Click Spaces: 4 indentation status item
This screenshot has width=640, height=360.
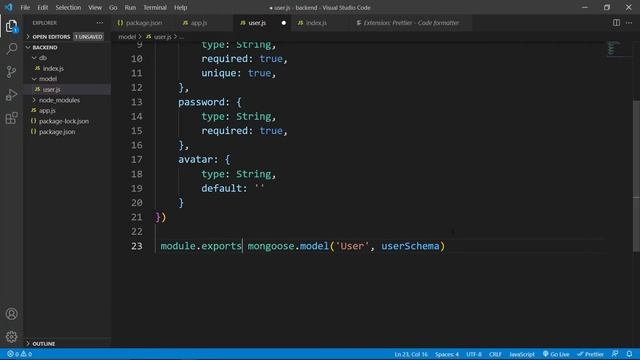point(447,354)
